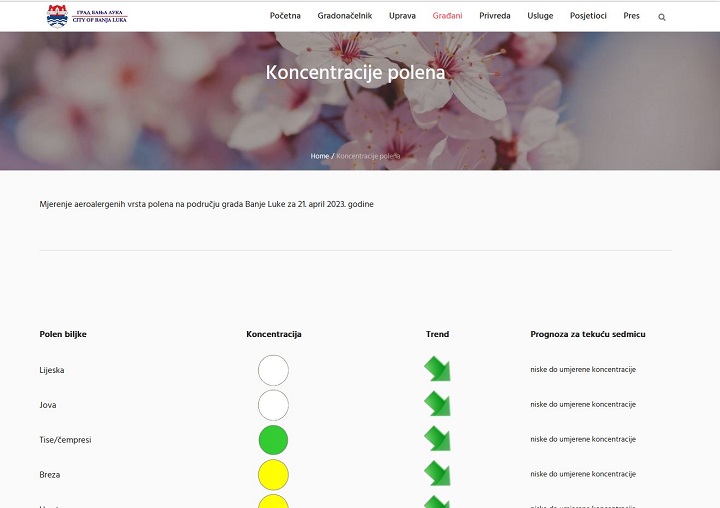Select the white Jova concentration circle

[x=273, y=405]
